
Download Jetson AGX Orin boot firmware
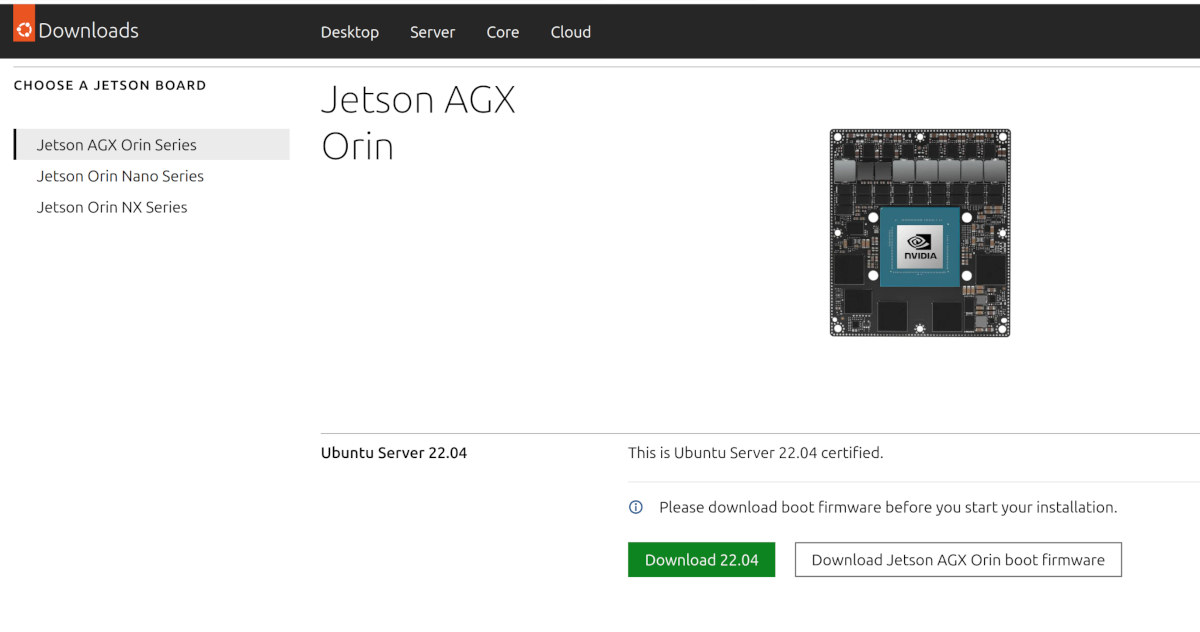pos(958,560)
